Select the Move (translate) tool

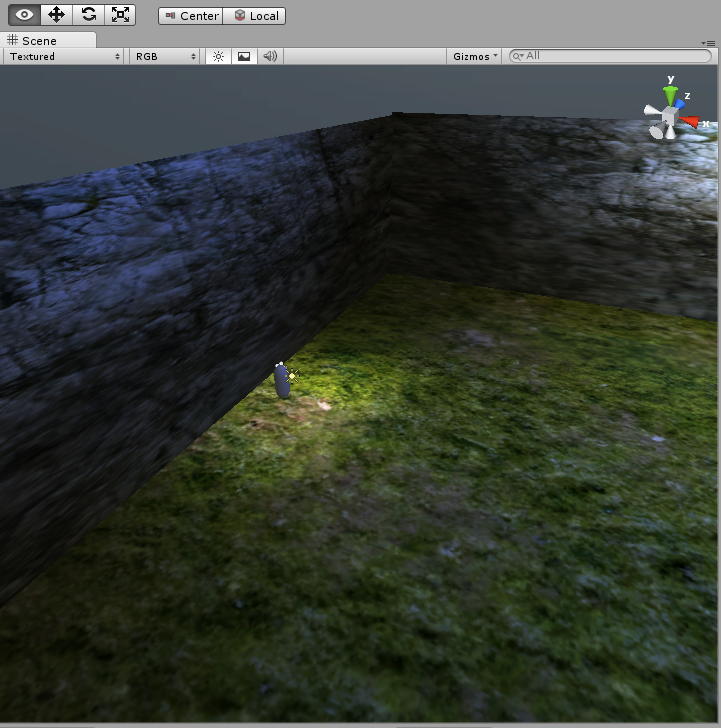[57, 15]
